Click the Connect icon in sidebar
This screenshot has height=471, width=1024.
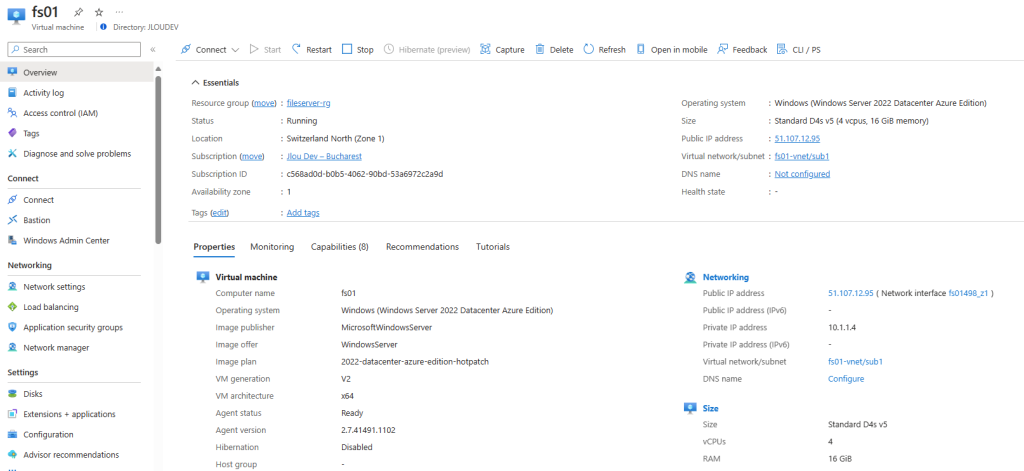(x=12, y=200)
